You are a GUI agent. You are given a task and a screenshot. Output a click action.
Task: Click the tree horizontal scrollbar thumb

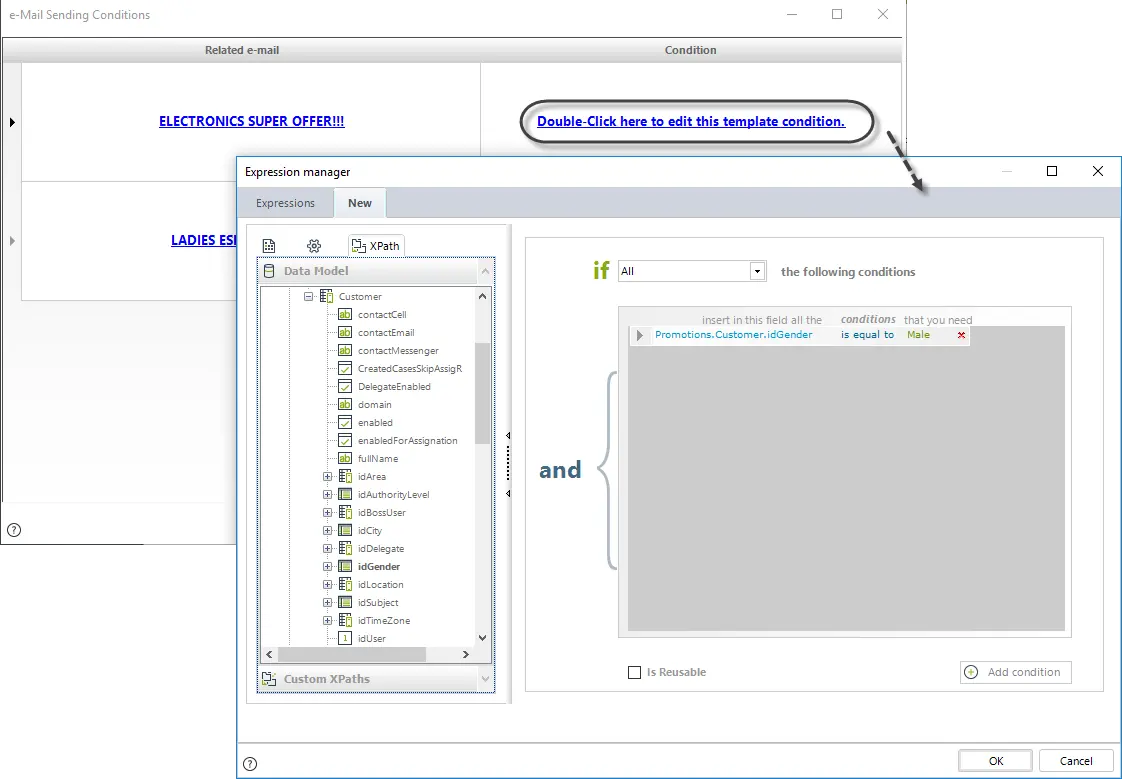pos(351,655)
